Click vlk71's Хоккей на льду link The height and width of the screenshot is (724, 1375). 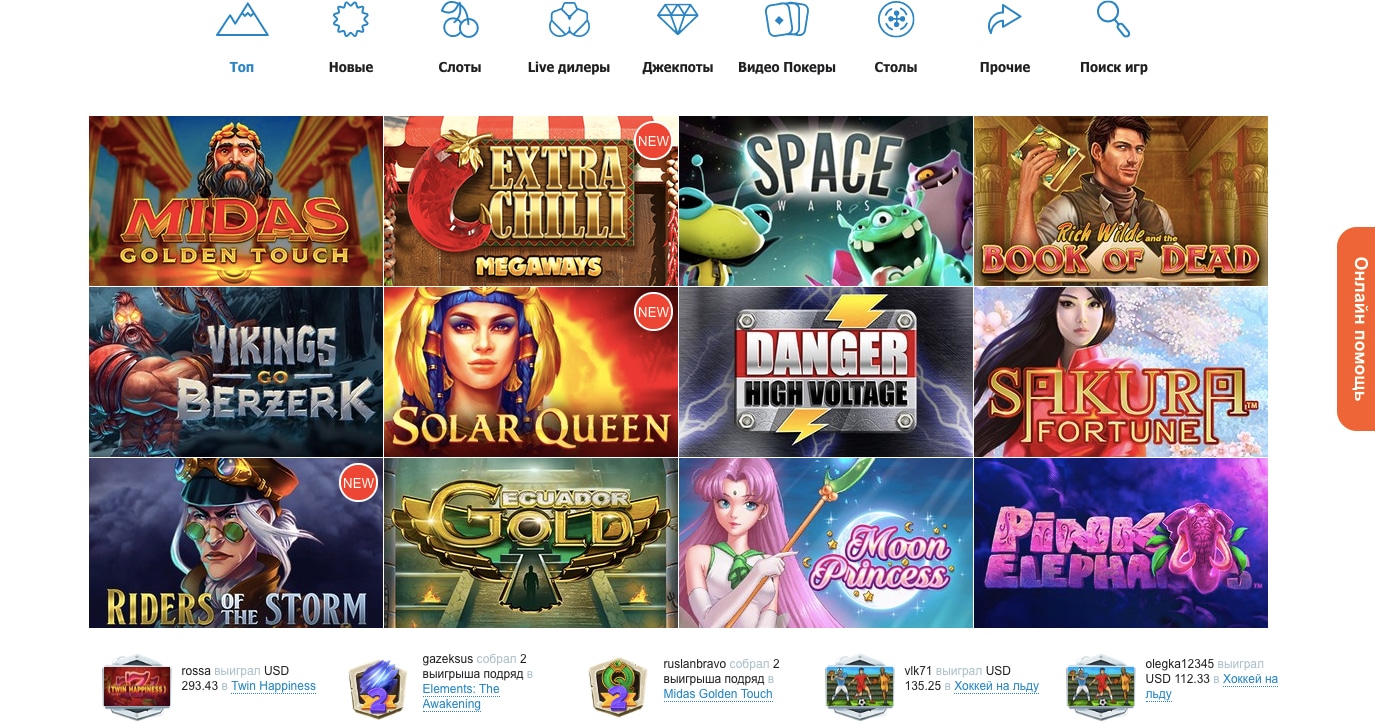point(996,686)
